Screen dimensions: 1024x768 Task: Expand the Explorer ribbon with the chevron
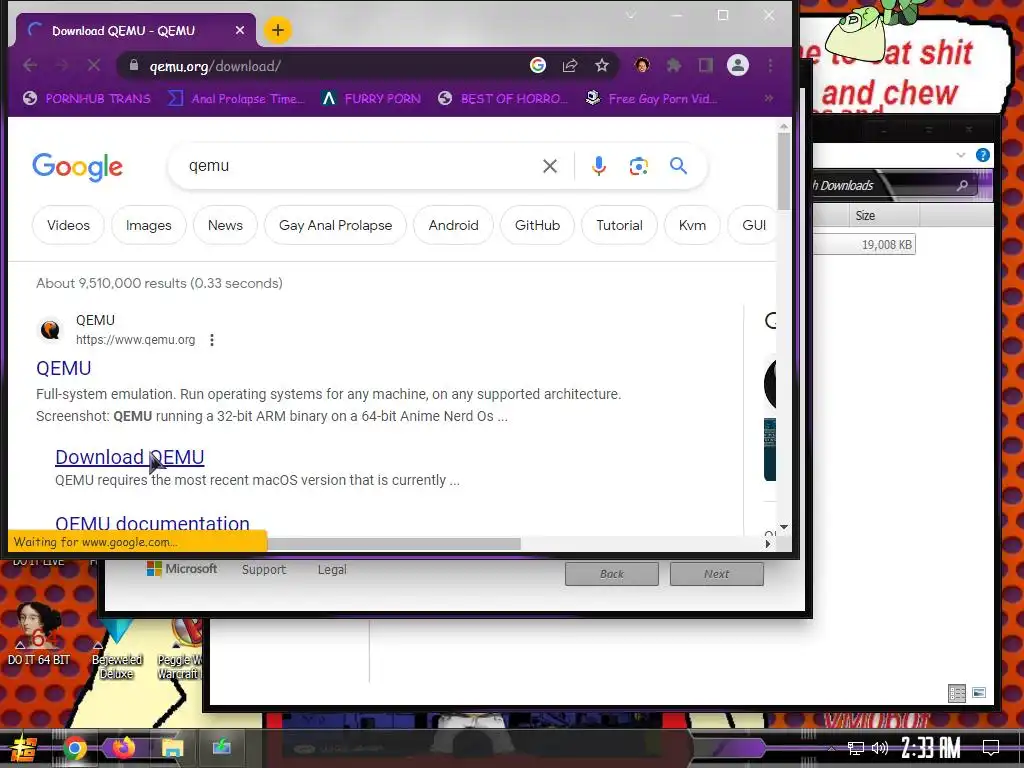[960, 155]
